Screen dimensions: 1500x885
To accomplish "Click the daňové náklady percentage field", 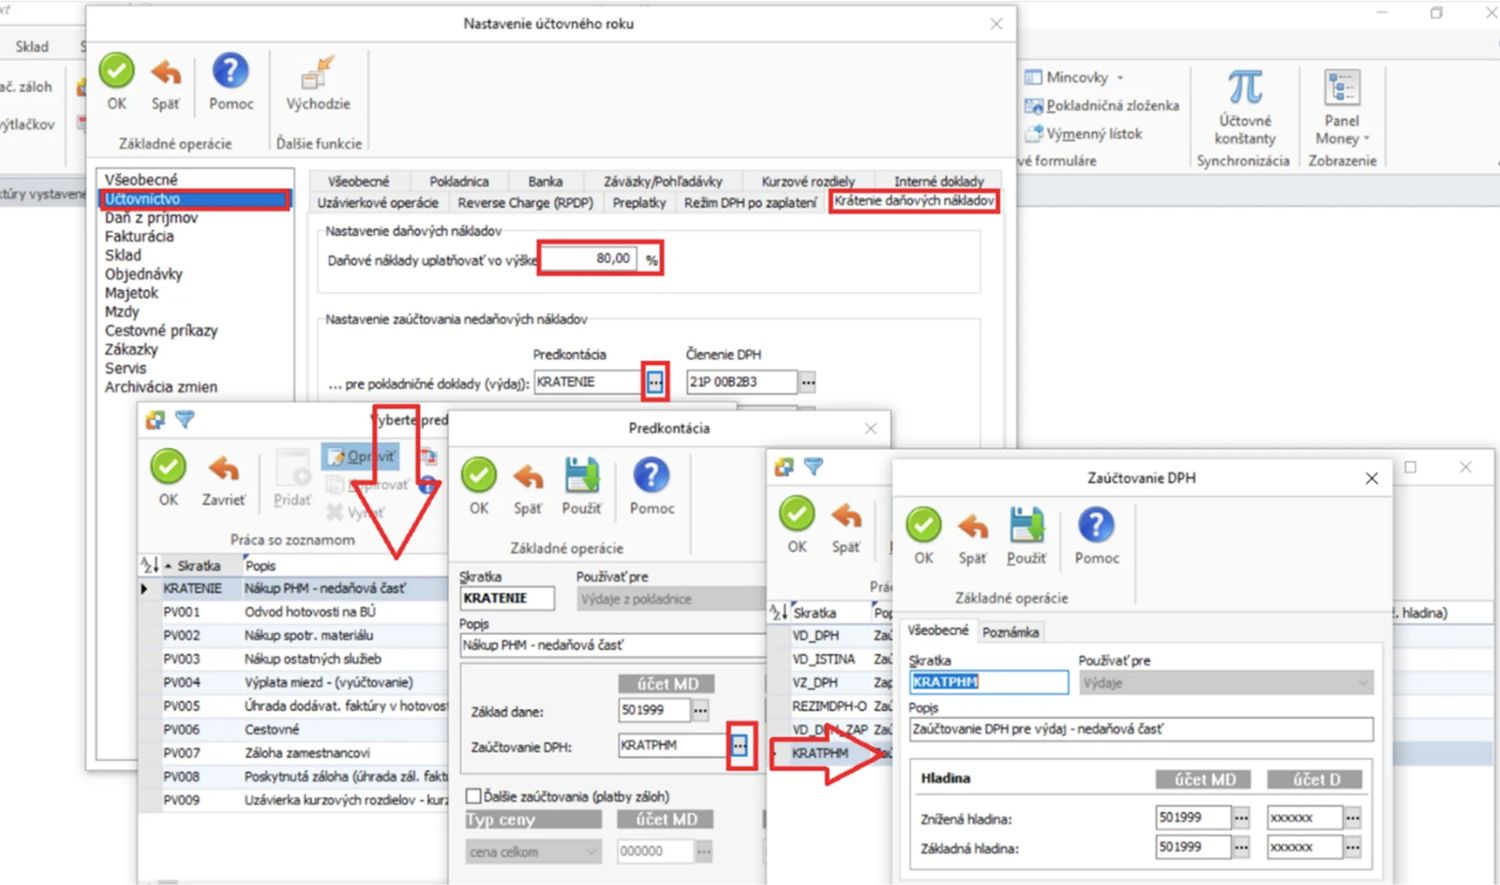I will 588,259.
